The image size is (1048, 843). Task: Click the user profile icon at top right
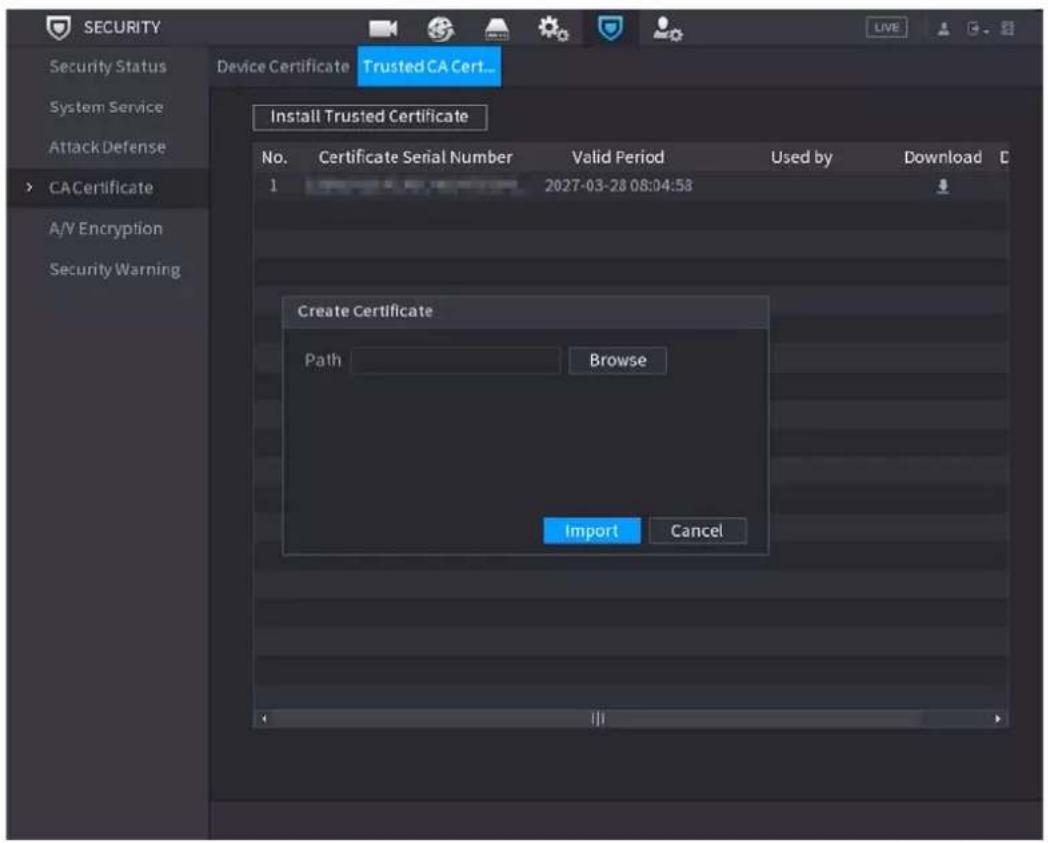tap(943, 28)
